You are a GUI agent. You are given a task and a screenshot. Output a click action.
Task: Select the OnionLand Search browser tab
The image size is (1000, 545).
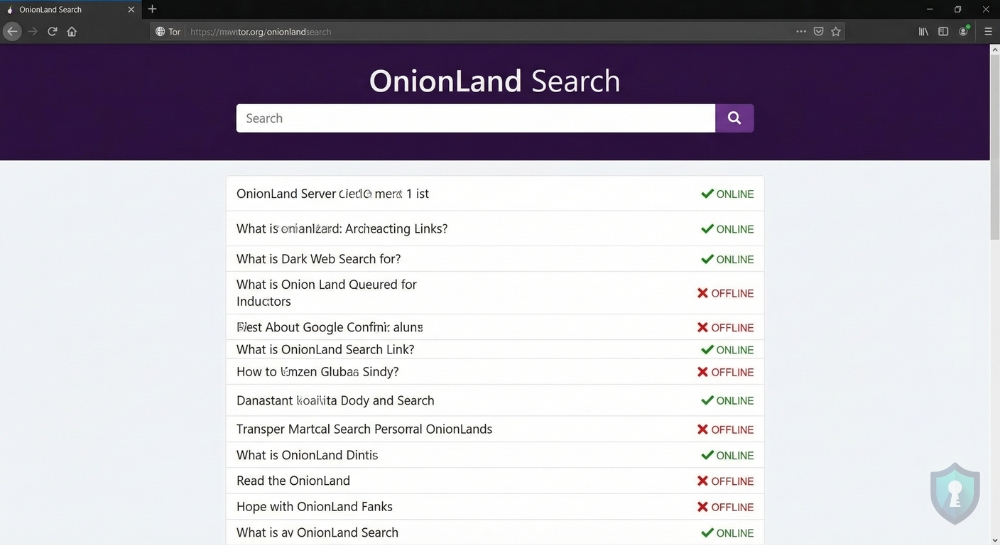tap(70, 10)
